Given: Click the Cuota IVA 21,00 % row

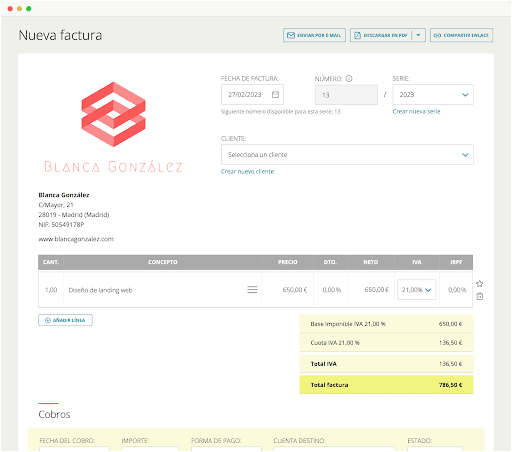Looking at the screenshot, I should click(x=386, y=343).
